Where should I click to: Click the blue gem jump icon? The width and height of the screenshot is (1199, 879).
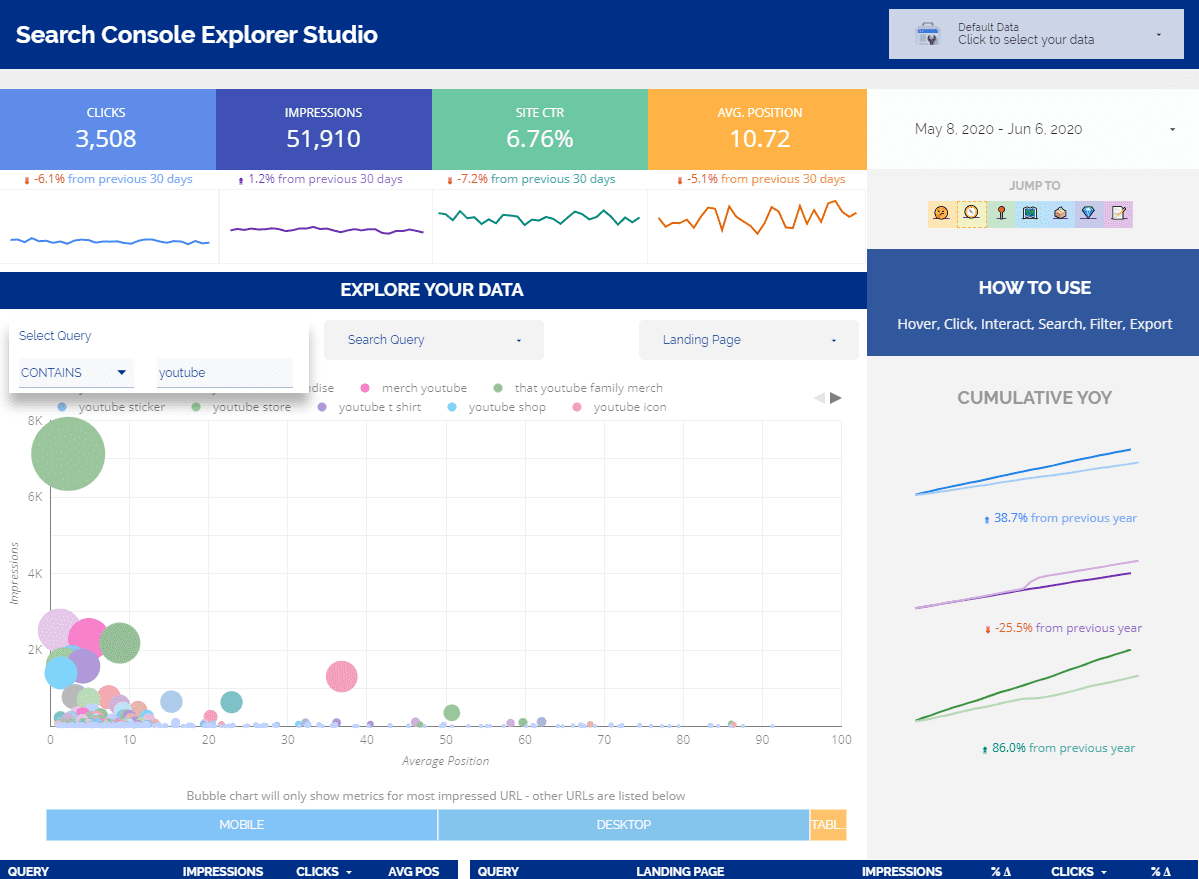1089,213
